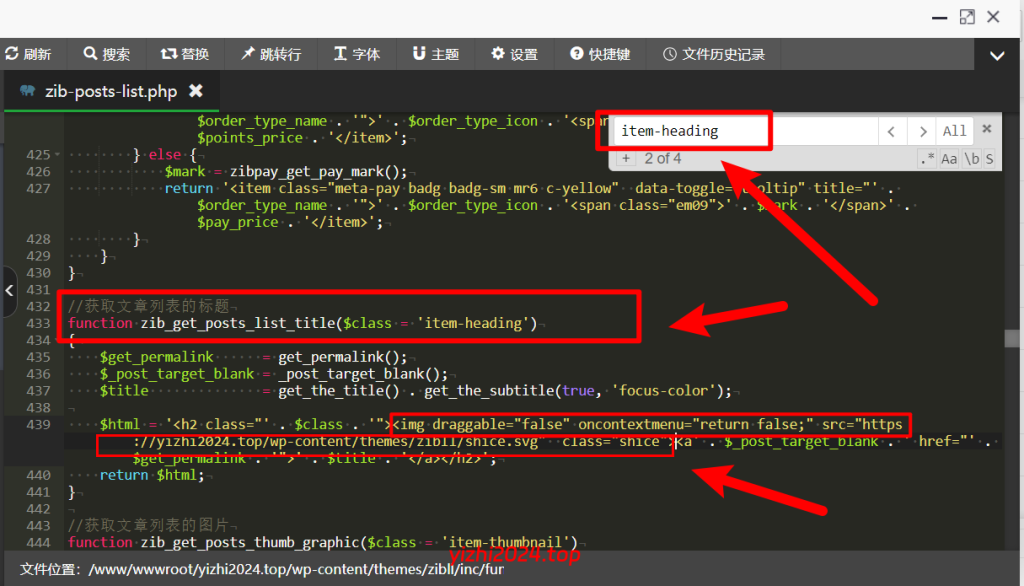This screenshot has width=1024, height=586.
Task: Toggle whole-word search (\b)
Action: pyautogui.click(x=970, y=159)
